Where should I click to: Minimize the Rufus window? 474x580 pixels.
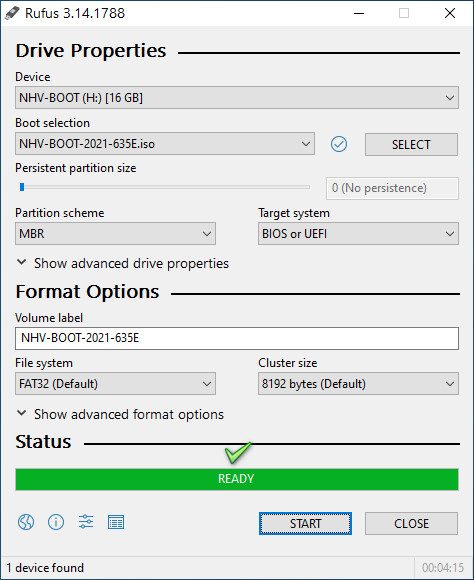click(359, 13)
